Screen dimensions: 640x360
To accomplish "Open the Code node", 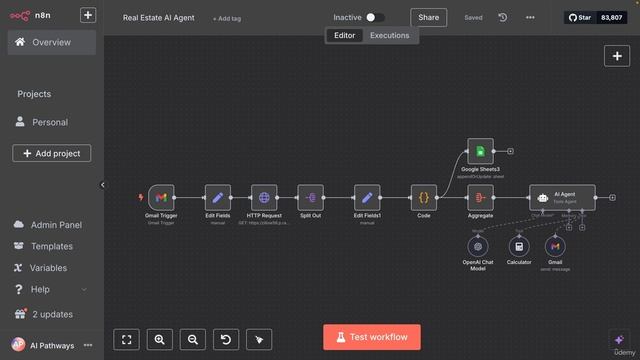I will (x=424, y=198).
